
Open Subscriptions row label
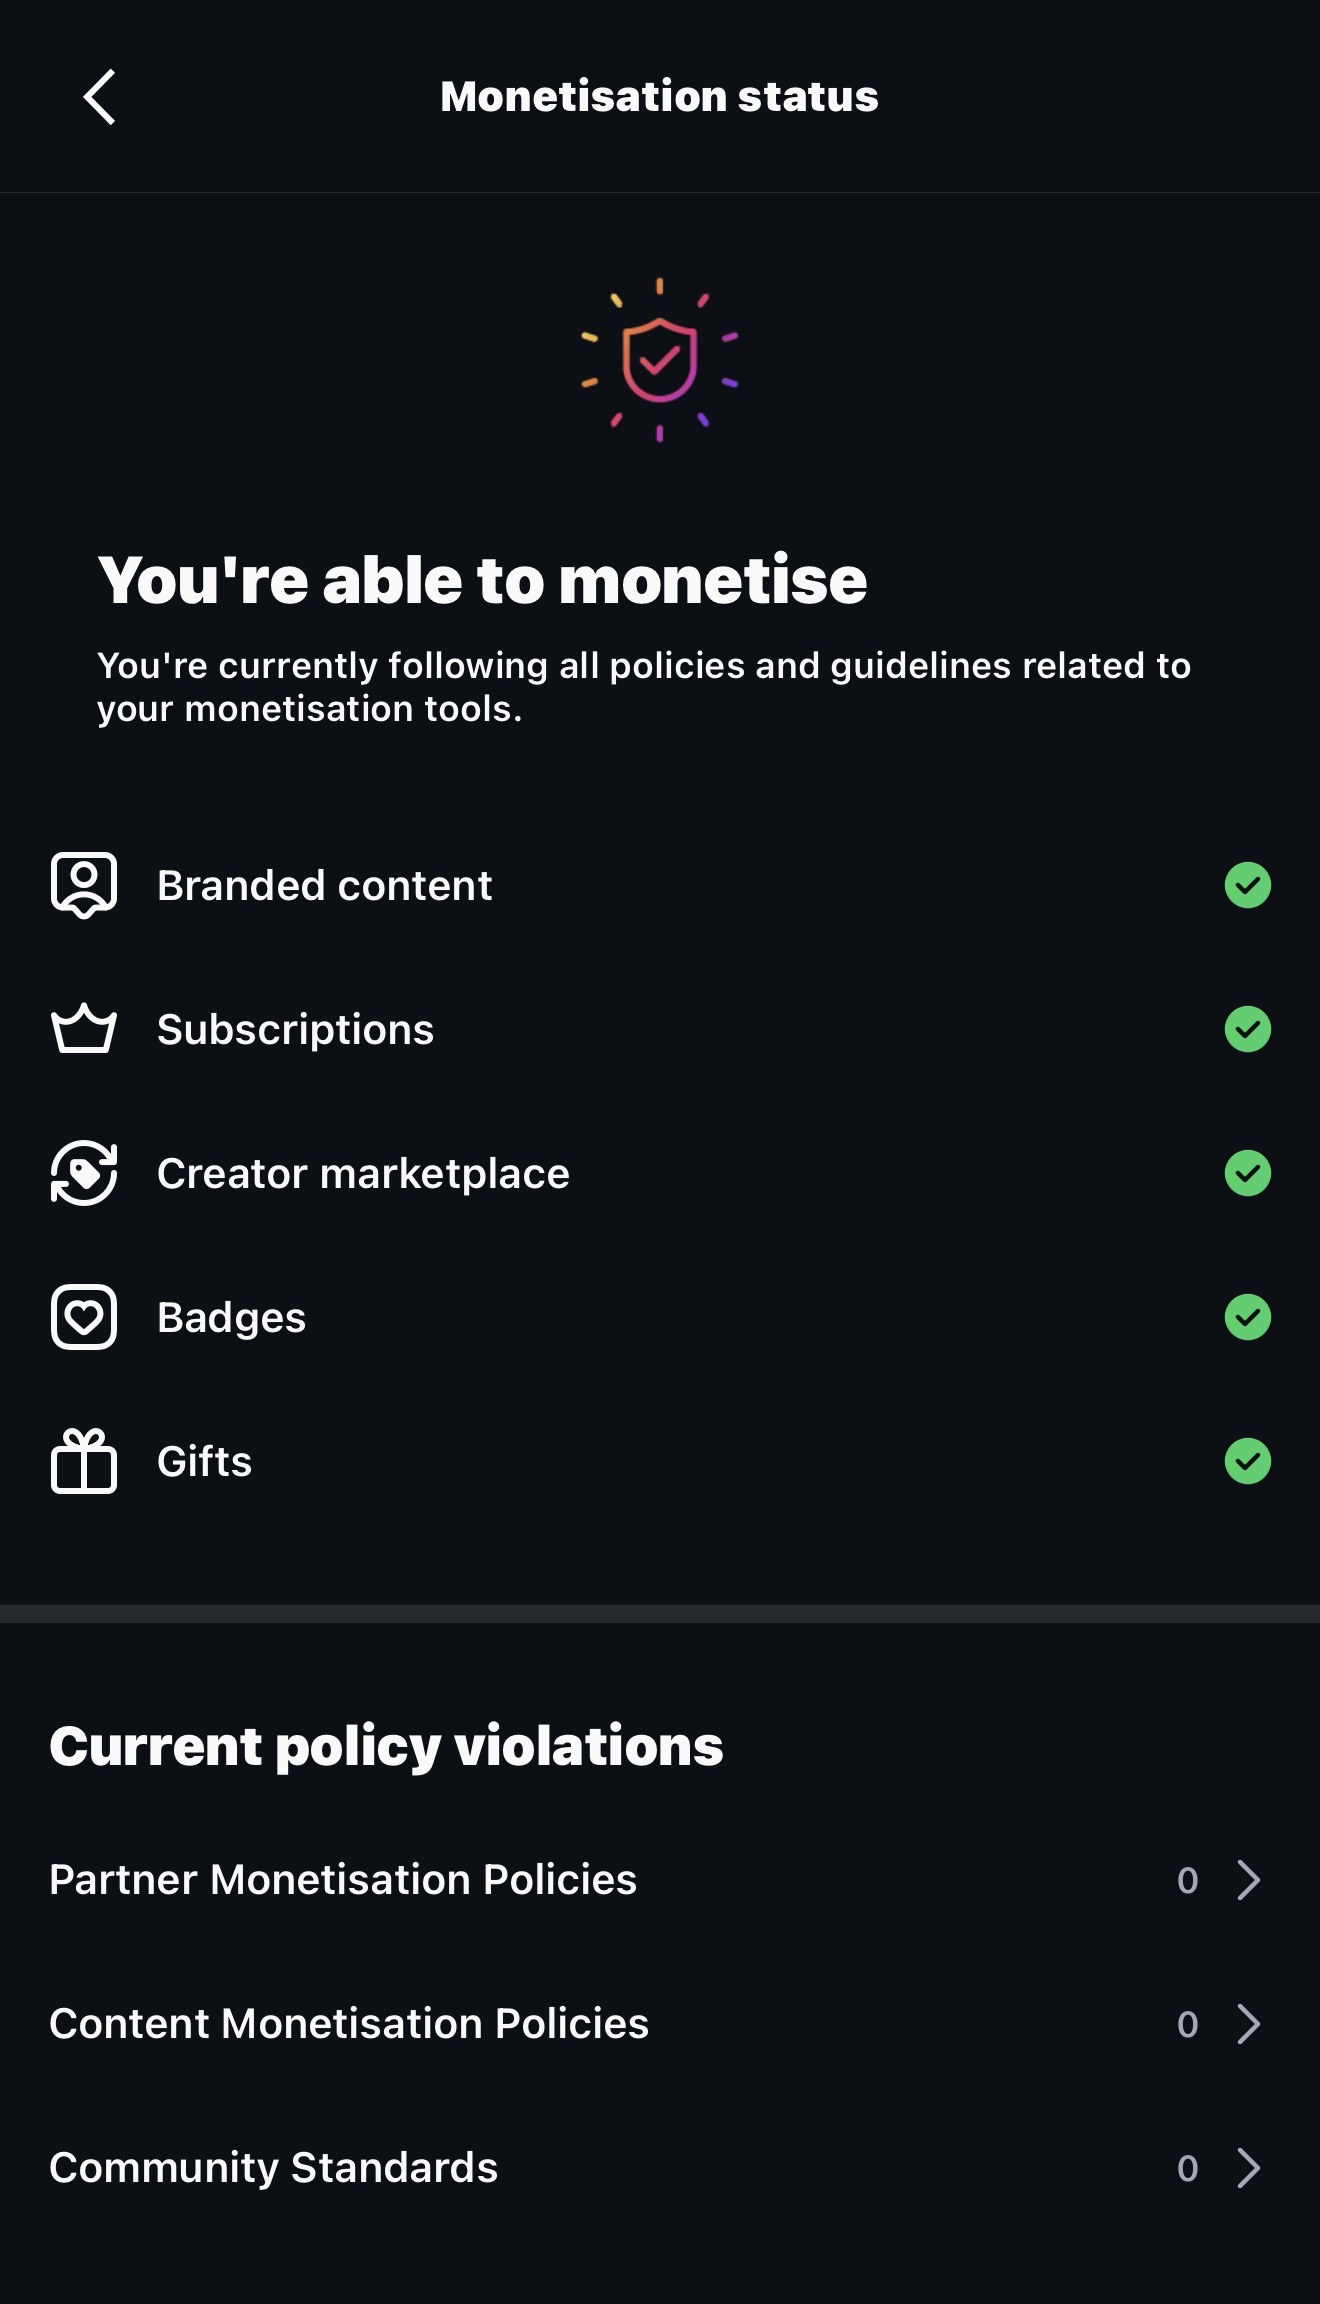coord(295,1030)
